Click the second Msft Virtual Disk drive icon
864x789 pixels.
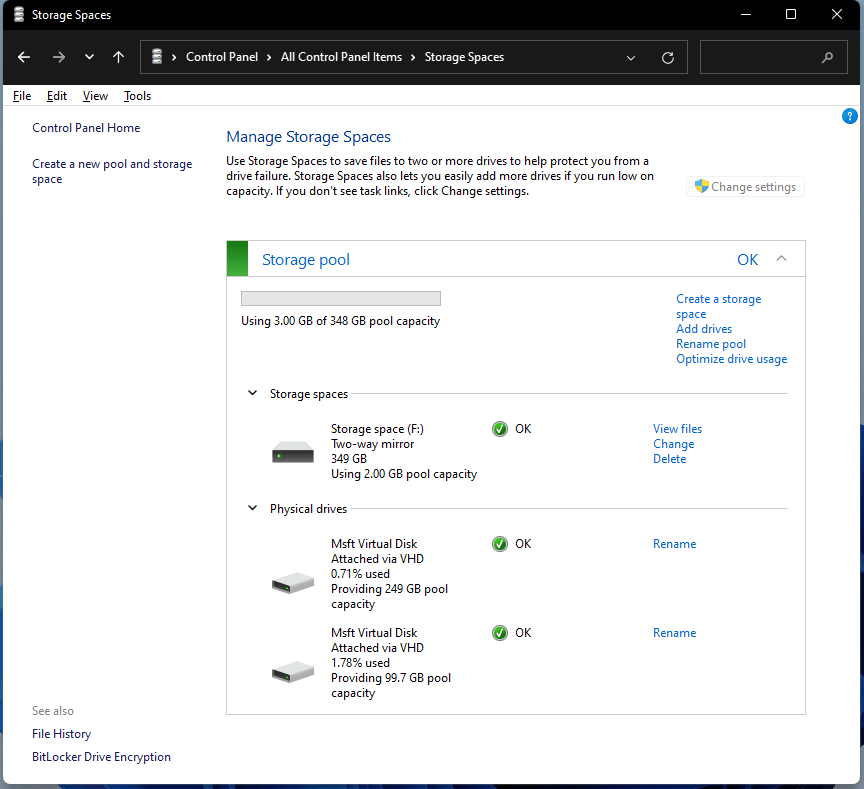[292, 671]
